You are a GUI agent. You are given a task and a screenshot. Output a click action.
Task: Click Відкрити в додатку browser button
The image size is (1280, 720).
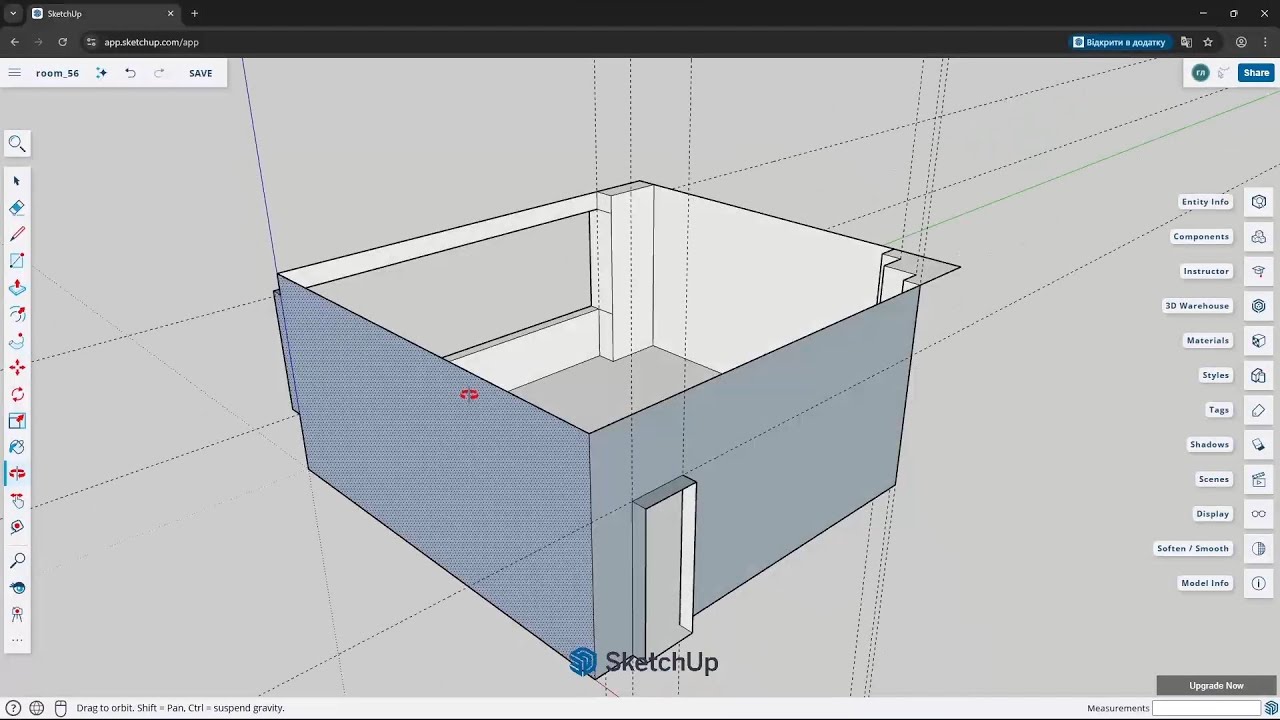(1119, 42)
